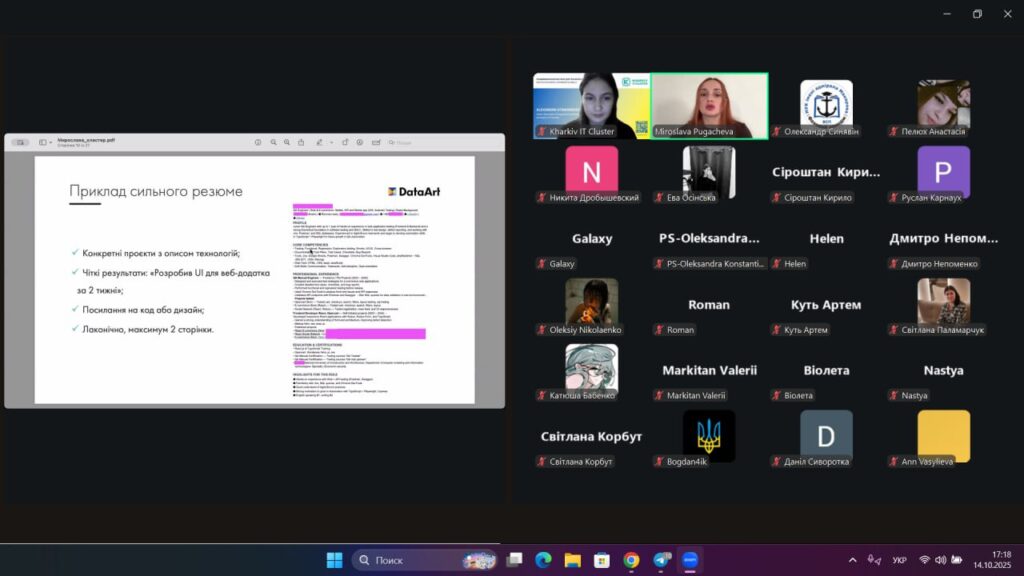Click the Wi-Fi network icon in tray

point(925,560)
